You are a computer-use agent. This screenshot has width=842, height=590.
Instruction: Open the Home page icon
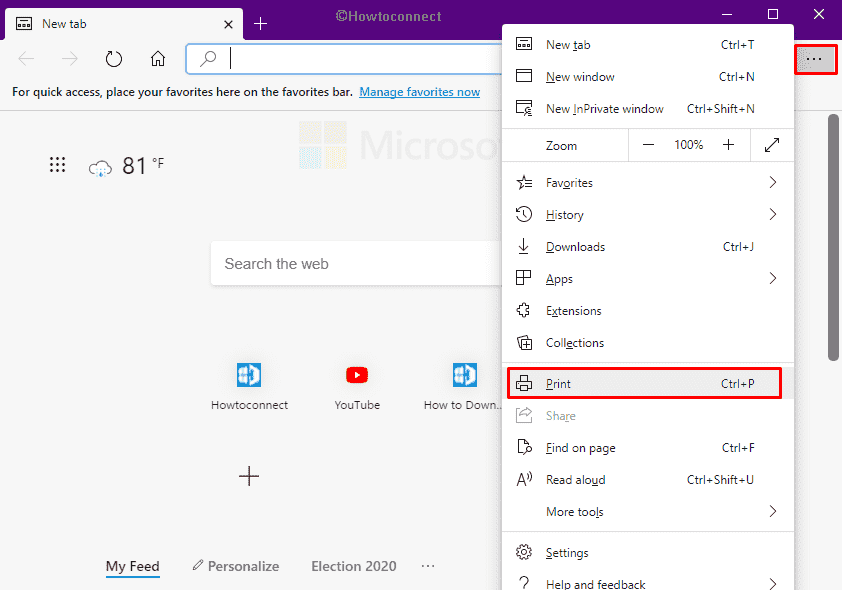[157, 58]
